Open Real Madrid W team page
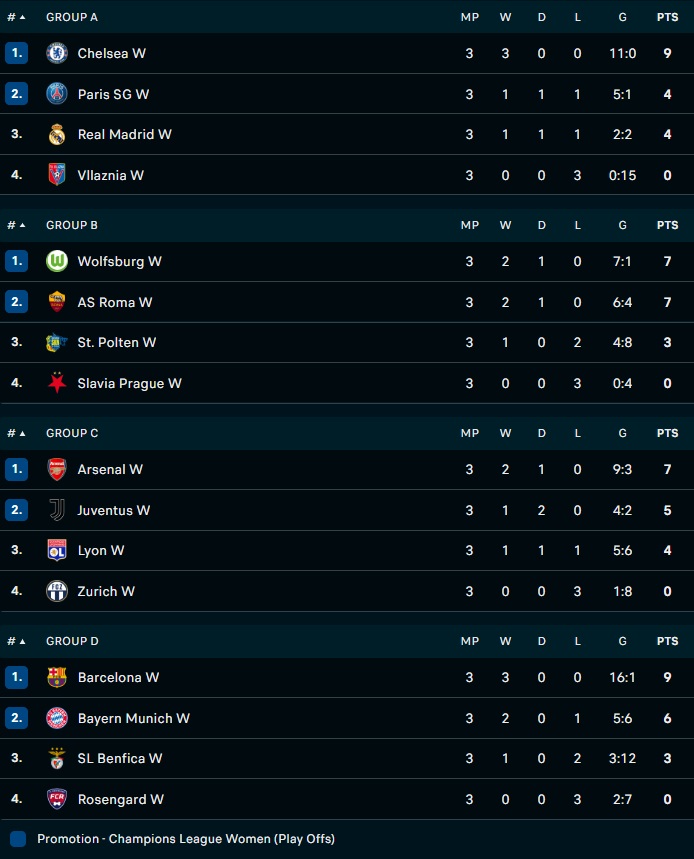This screenshot has width=694, height=859. coord(124,134)
